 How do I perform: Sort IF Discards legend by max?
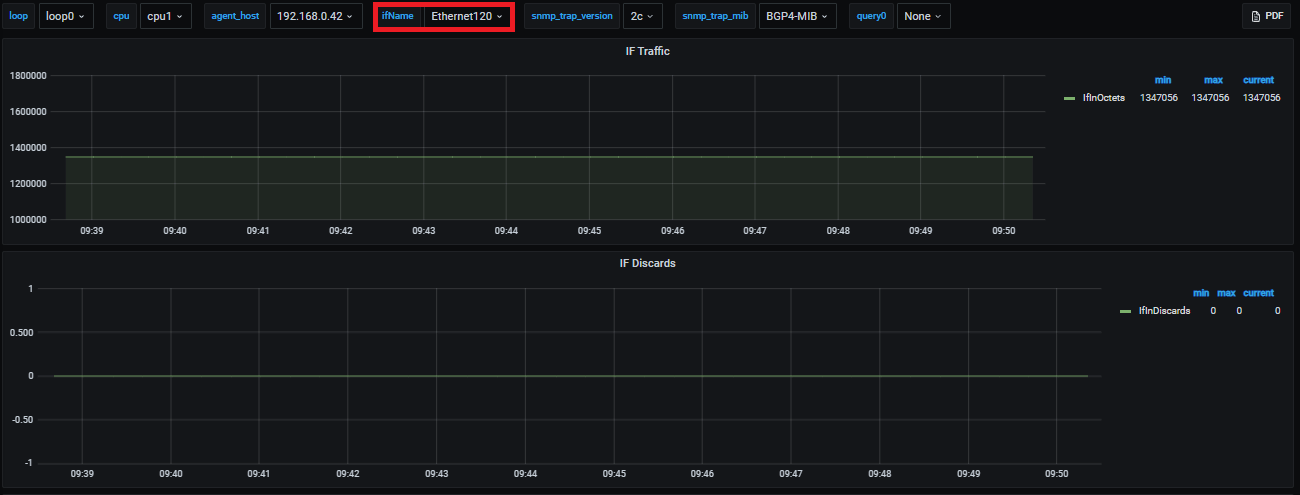click(x=1227, y=293)
